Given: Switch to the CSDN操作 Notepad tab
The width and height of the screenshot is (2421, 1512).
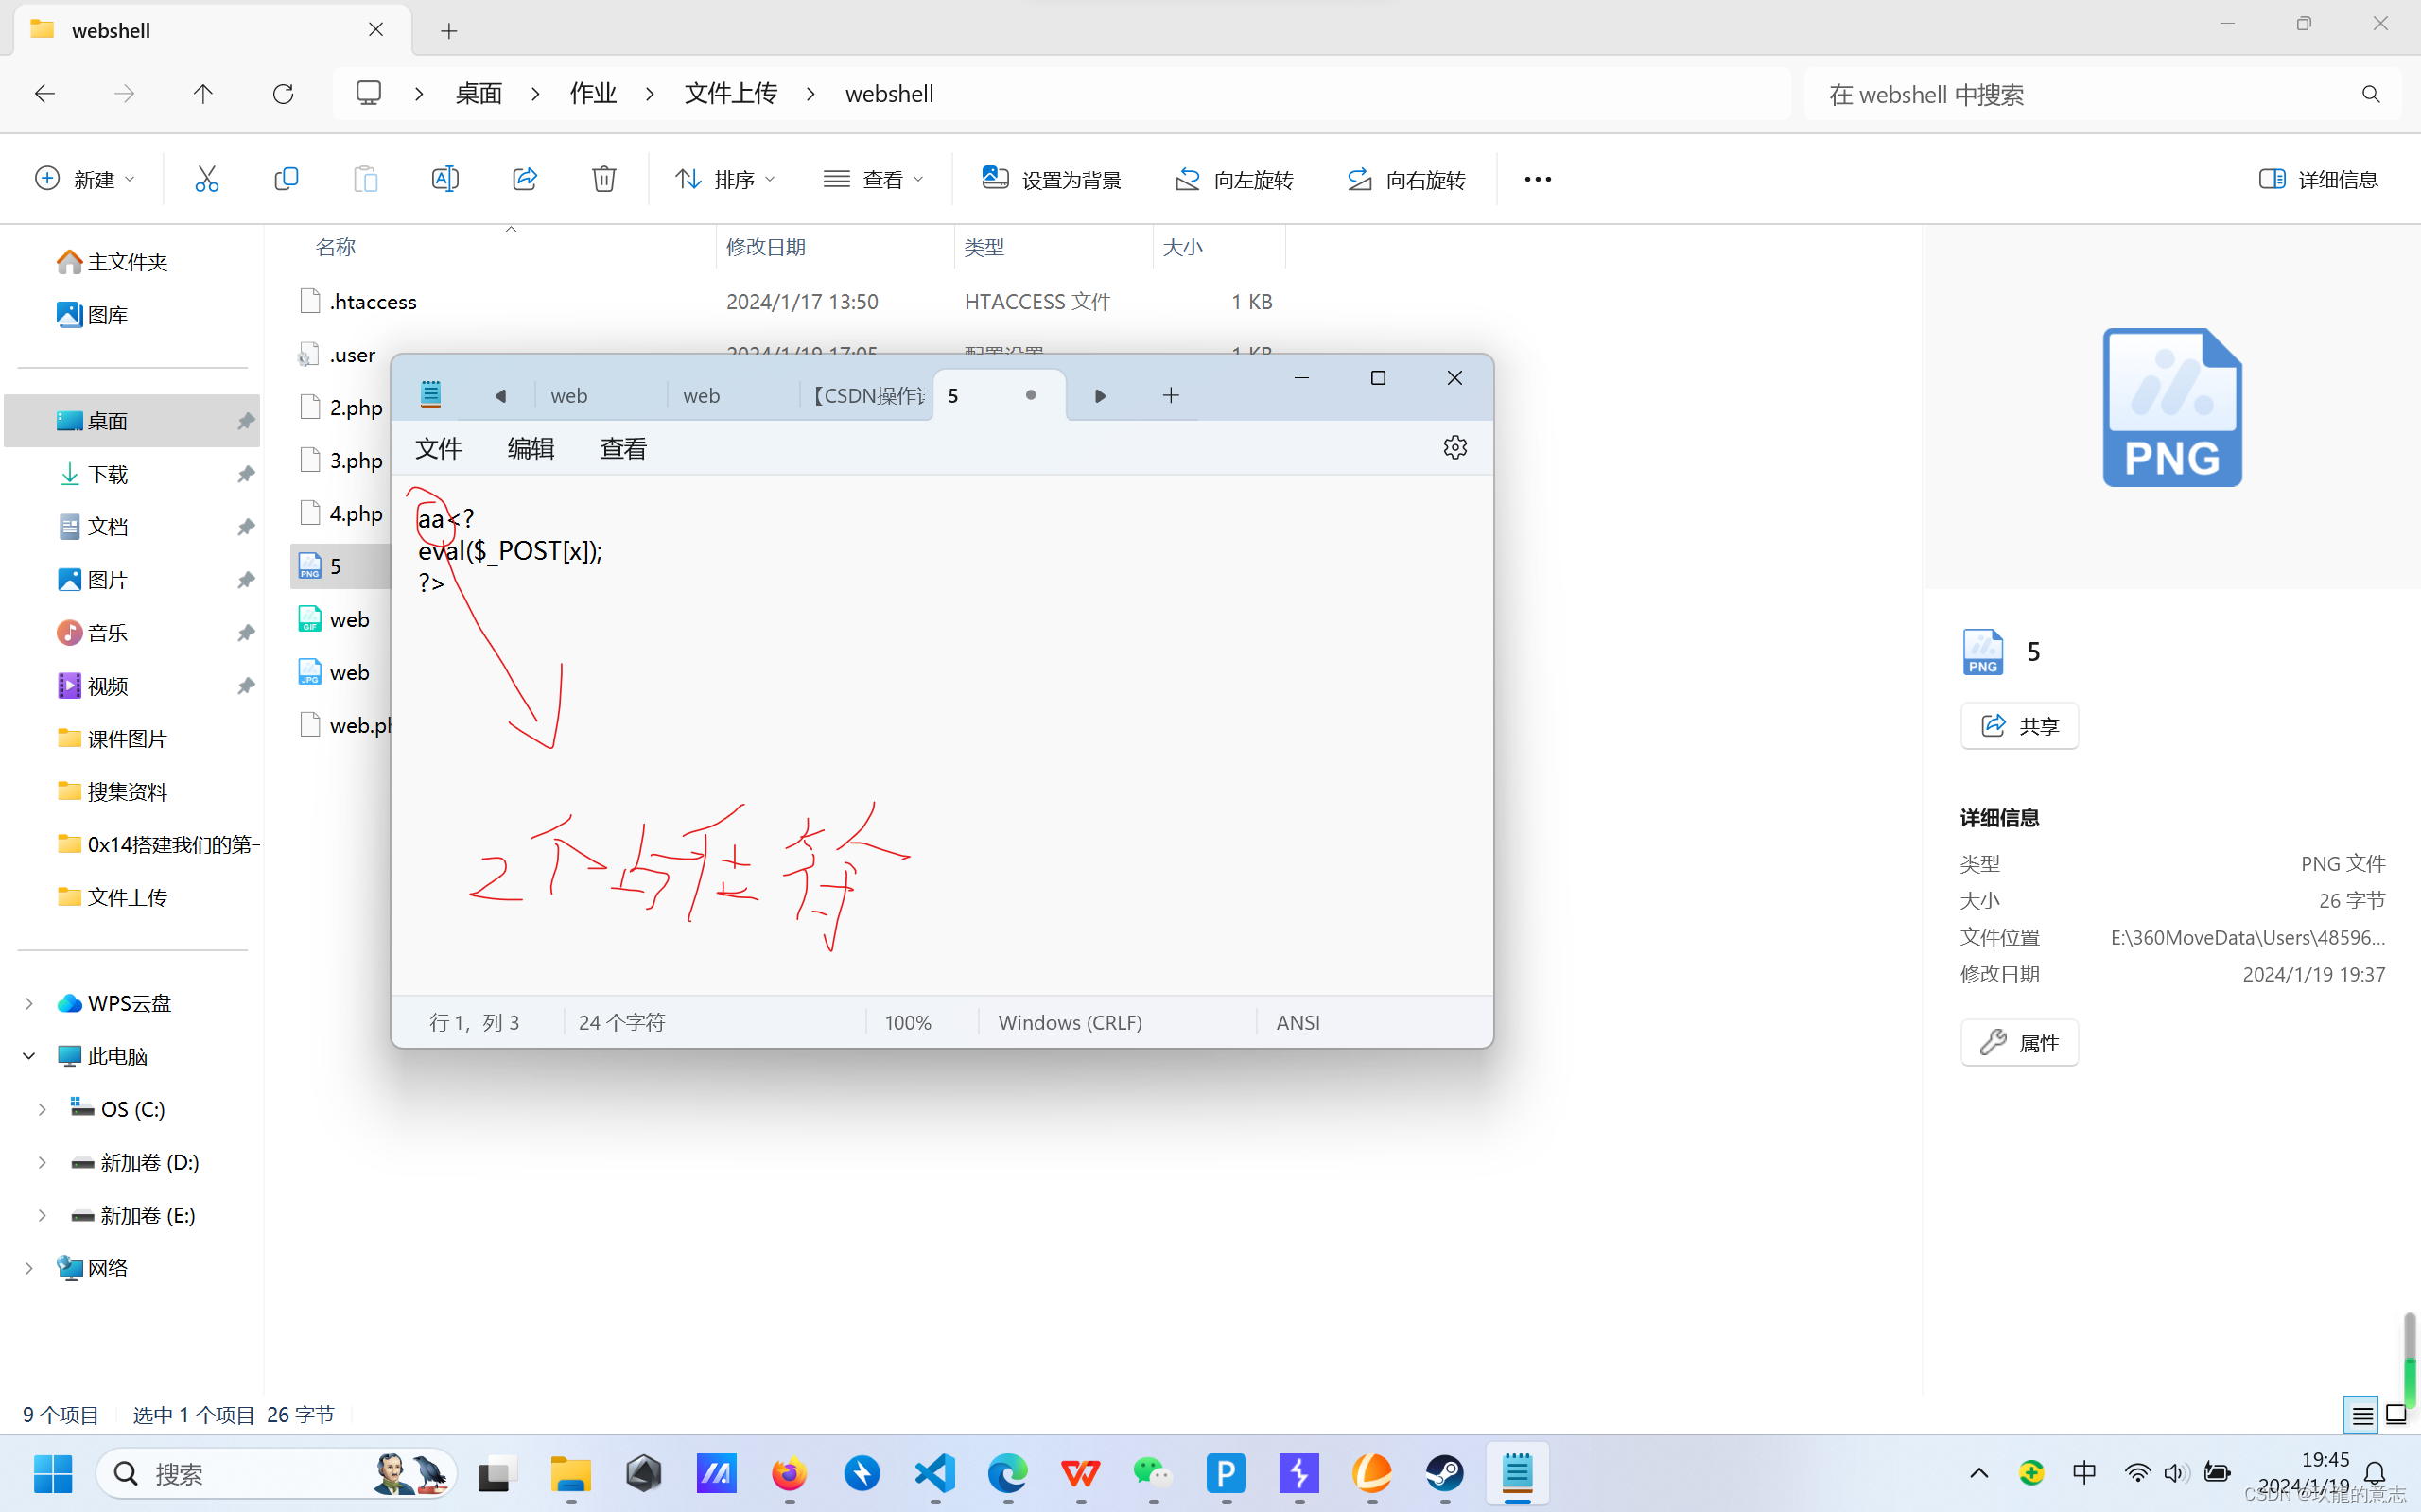Looking at the screenshot, I should 866,396.
